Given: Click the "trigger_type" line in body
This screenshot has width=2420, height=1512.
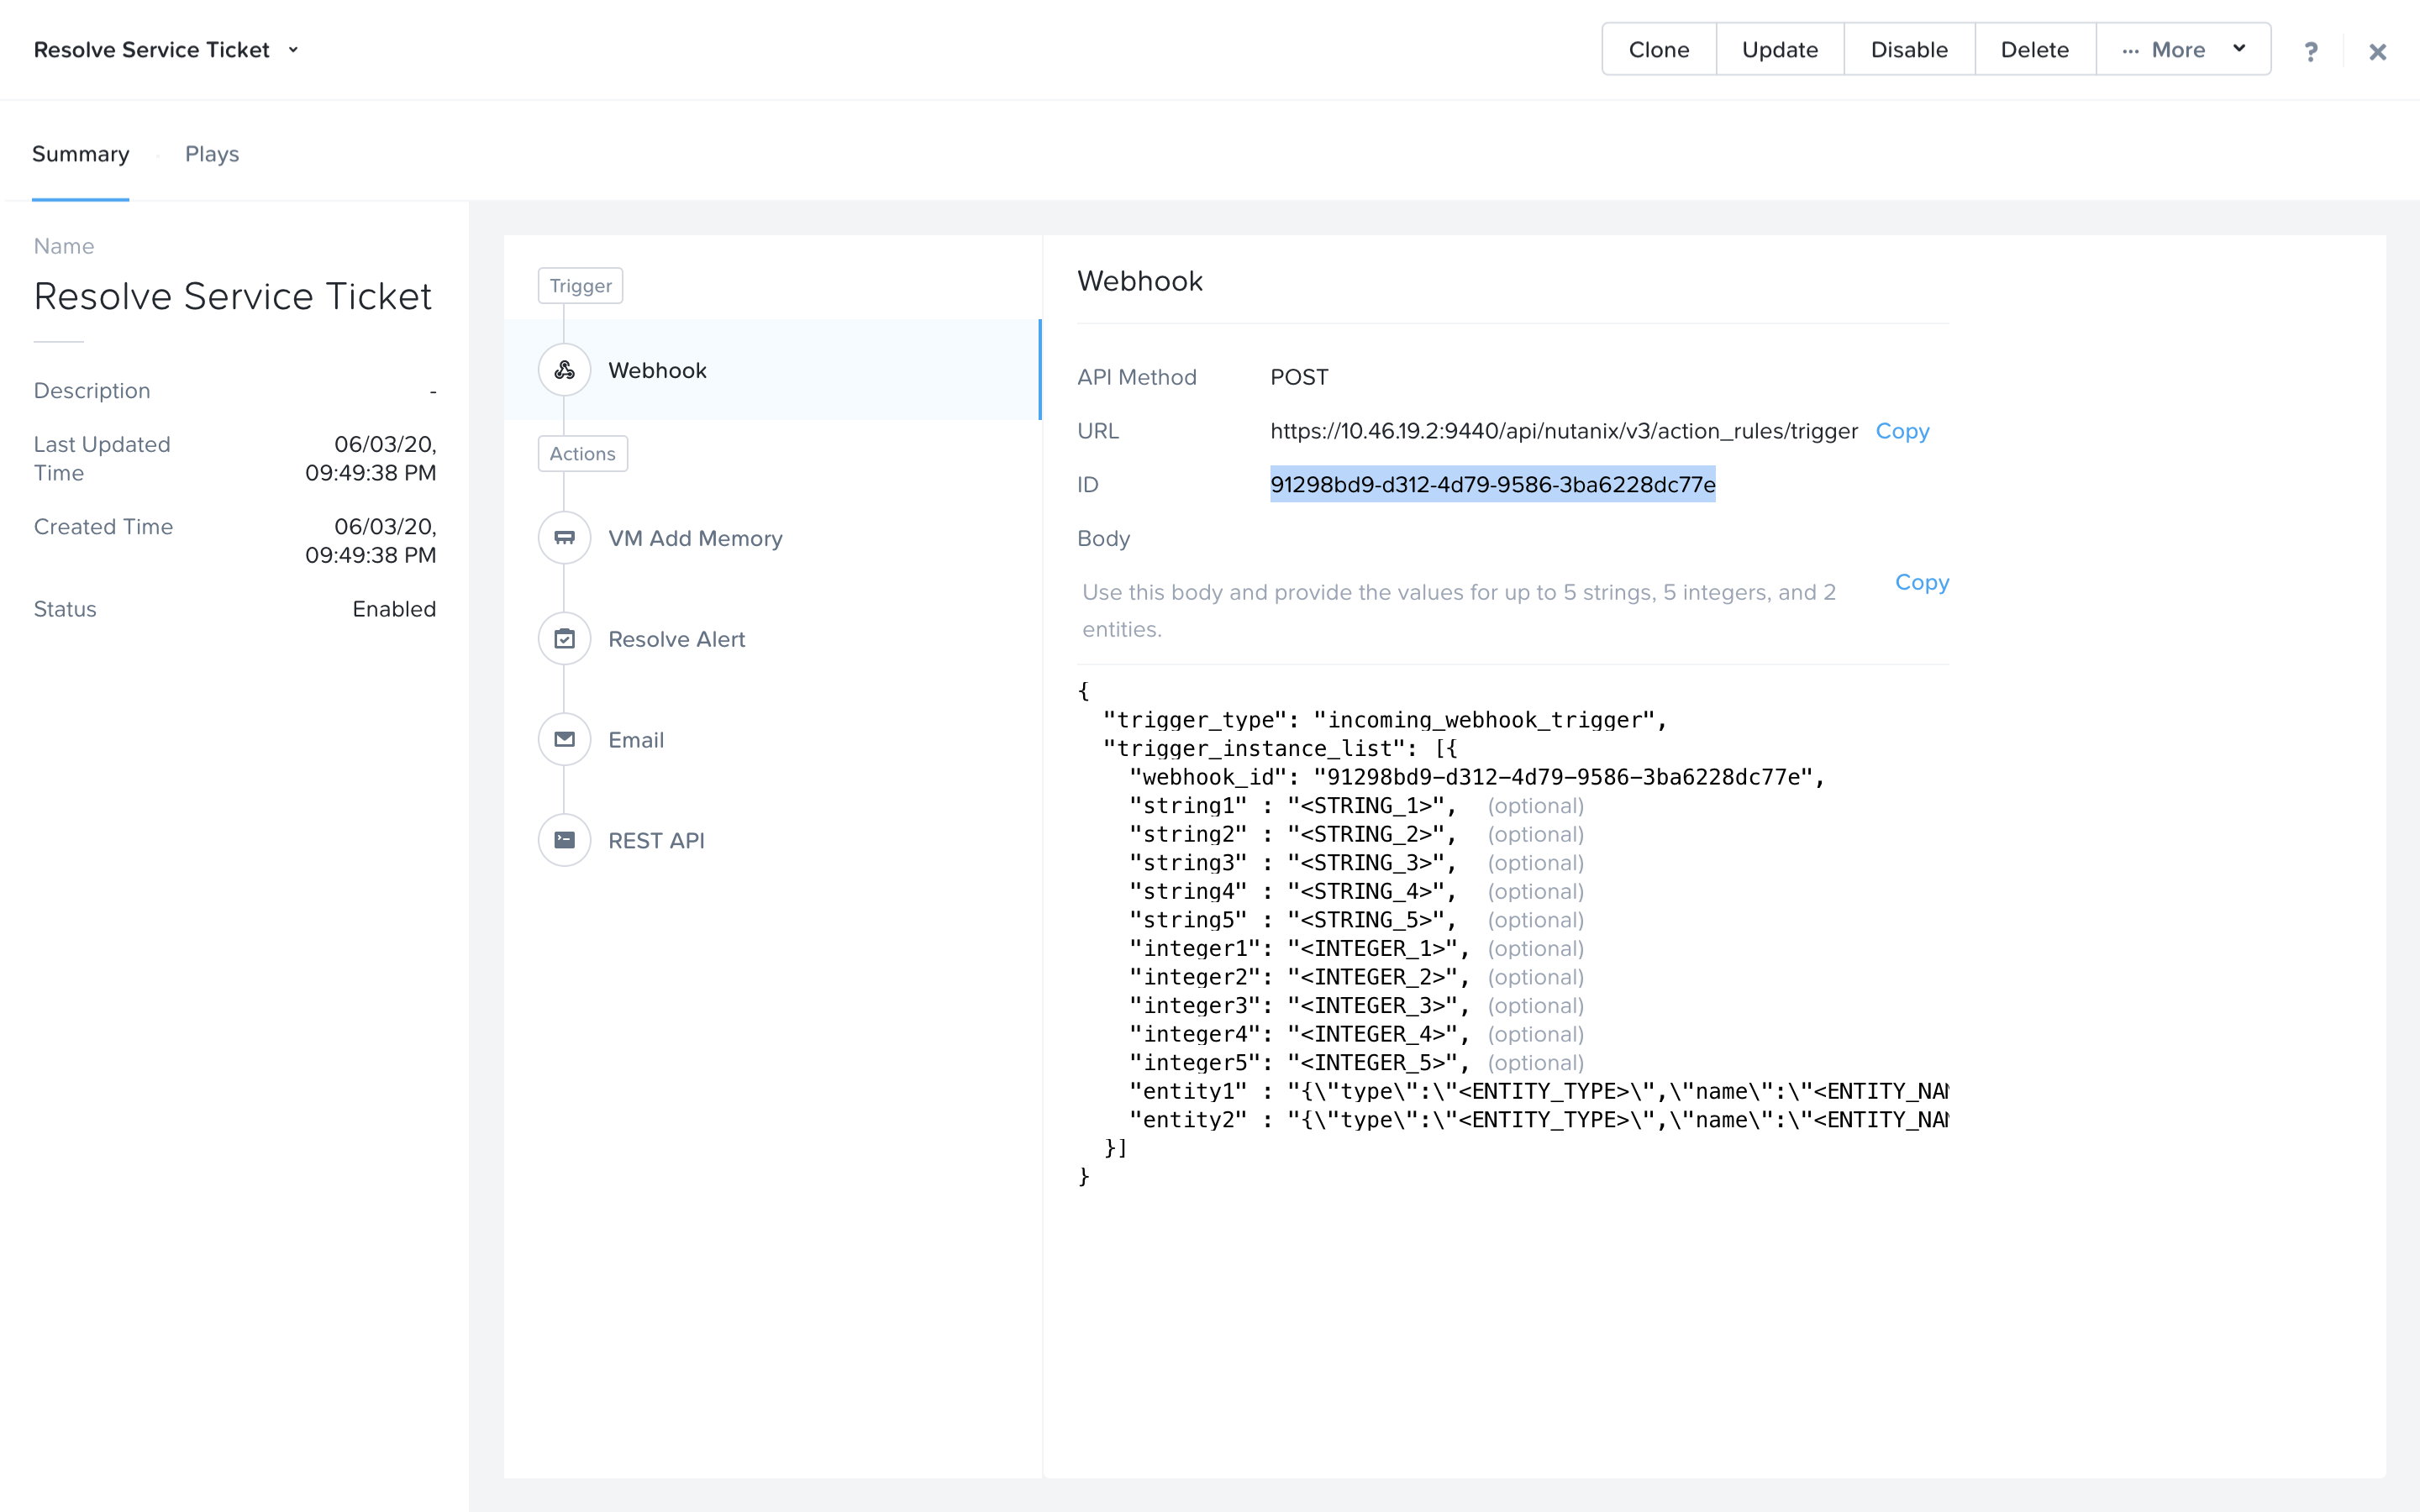Looking at the screenshot, I should pos(1385,720).
